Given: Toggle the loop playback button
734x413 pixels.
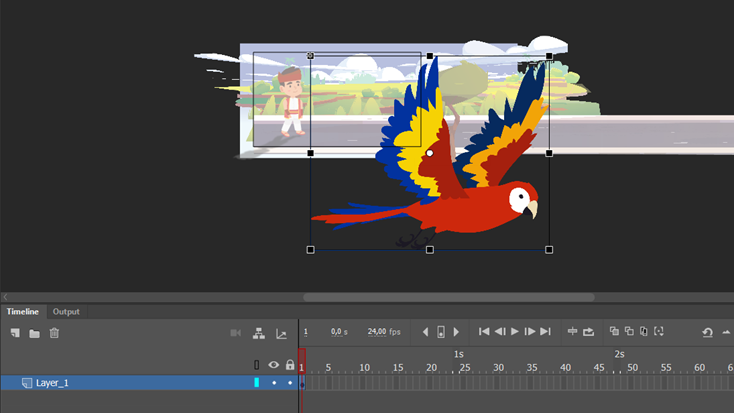Looking at the screenshot, I should point(588,332).
